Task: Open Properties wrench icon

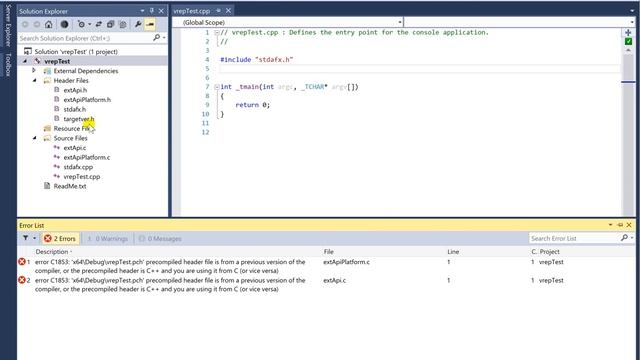Action: pyautogui.click(x=138, y=24)
